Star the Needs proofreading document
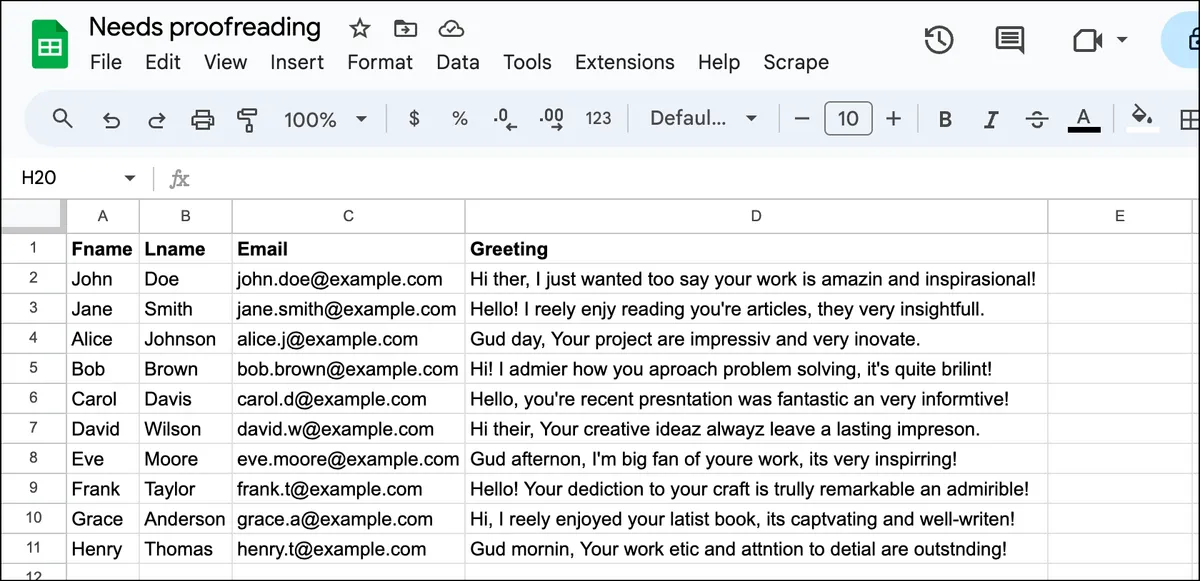The image size is (1200, 581). pos(359,29)
